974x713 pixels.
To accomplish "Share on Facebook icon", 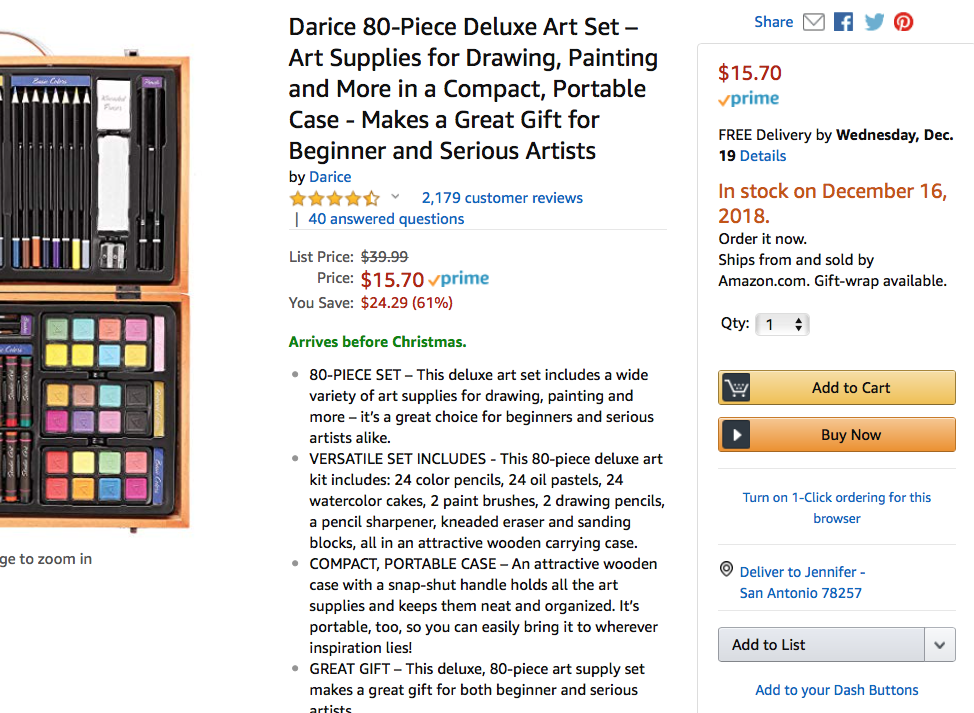I will click(x=844, y=22).
